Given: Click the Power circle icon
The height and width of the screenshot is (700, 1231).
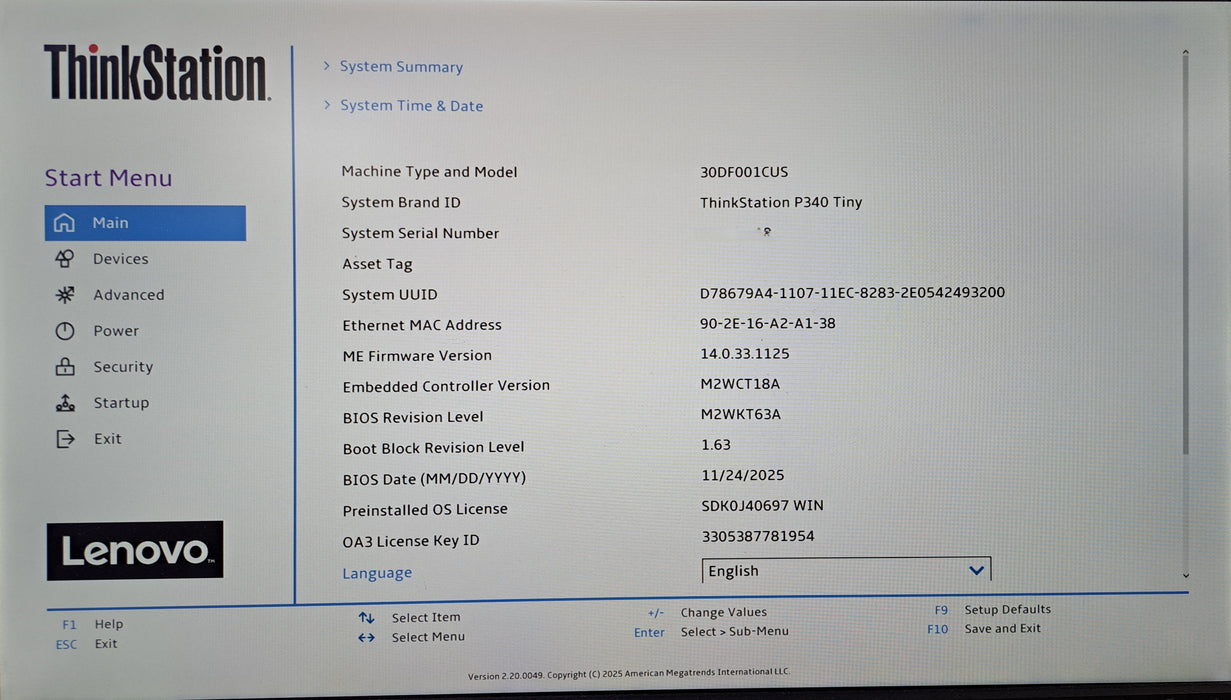Looking at the screenshot, I should click(65, 331).
